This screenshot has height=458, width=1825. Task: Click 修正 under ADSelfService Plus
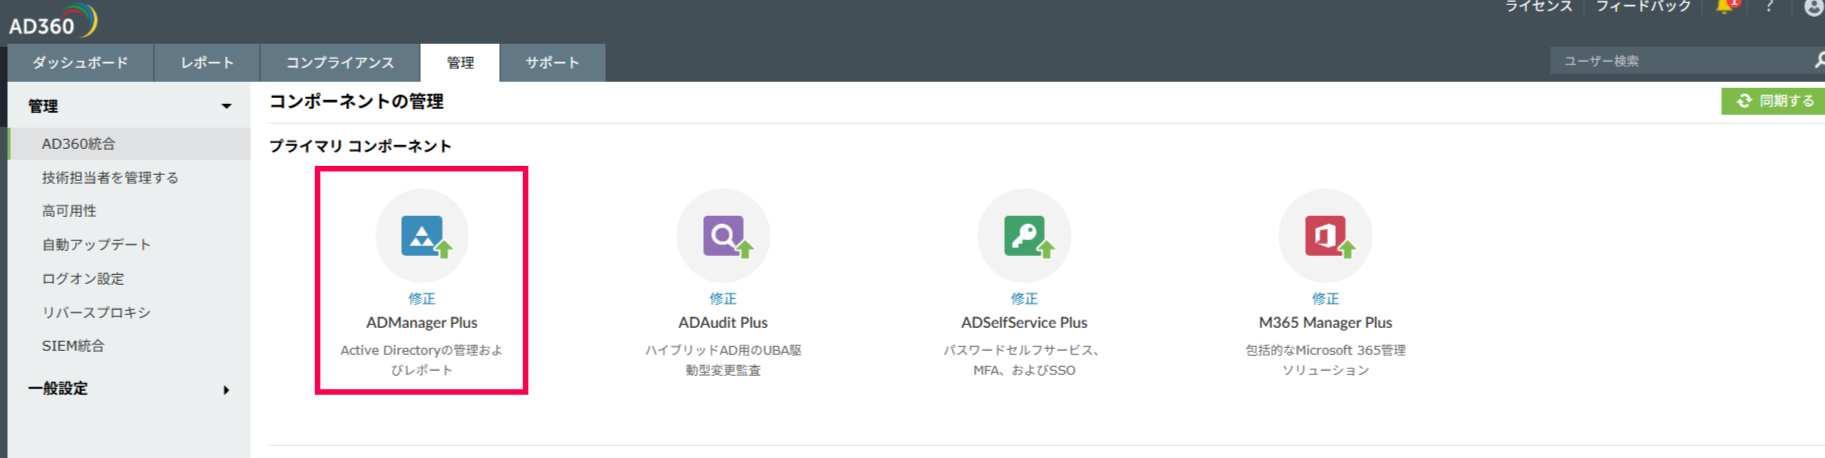[x=1024, y=298]
